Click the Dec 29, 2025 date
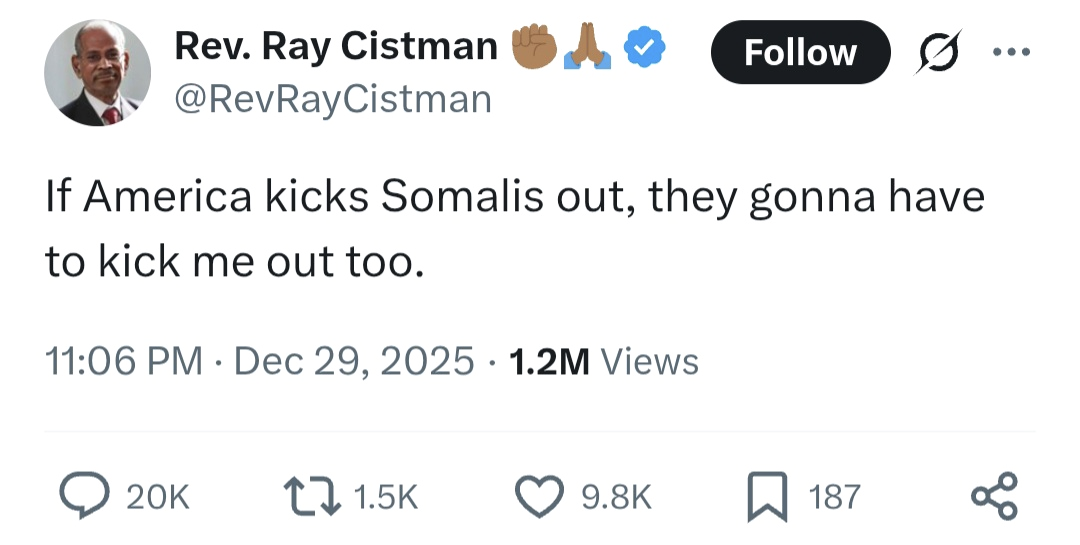Screen dimensions: 1080x545 pos(354,361)
